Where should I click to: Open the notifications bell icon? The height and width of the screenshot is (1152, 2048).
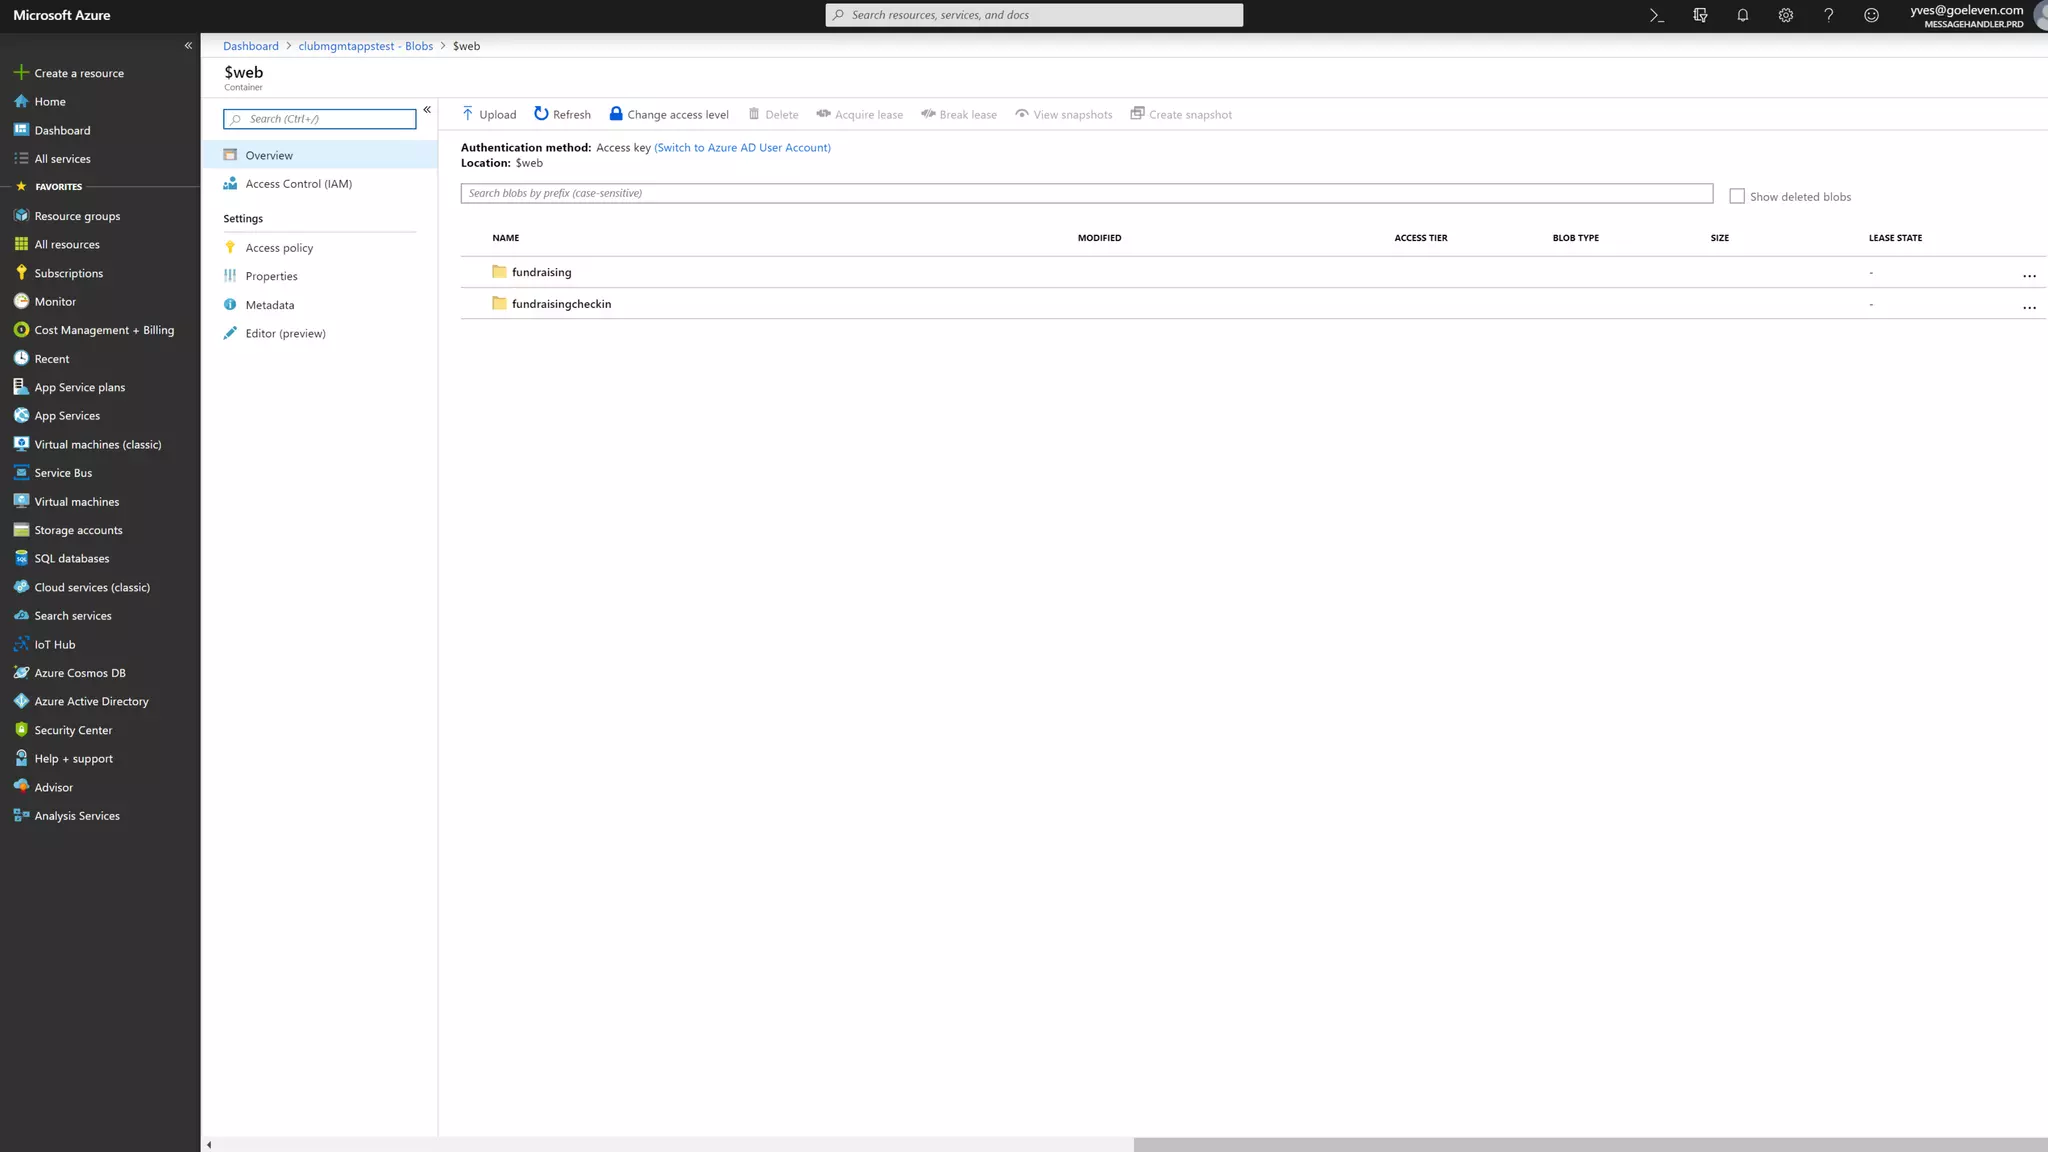click(x=1742, y=15)
